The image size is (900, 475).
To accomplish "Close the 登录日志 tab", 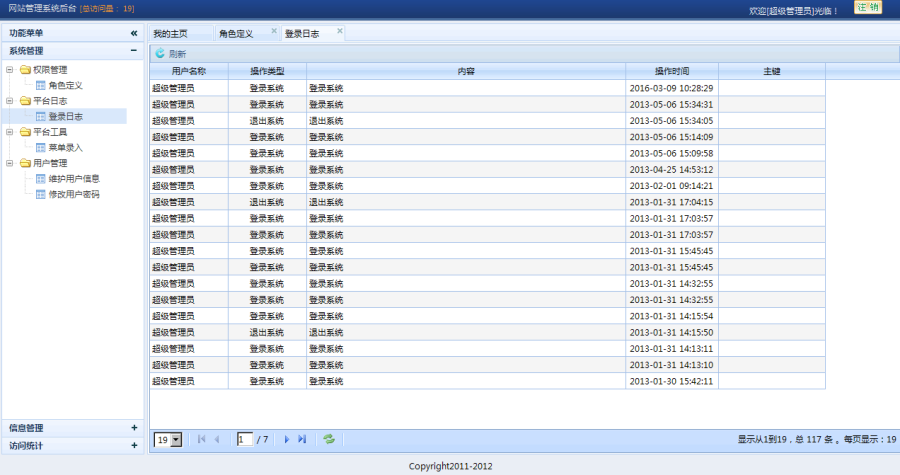I will point(340,31).
